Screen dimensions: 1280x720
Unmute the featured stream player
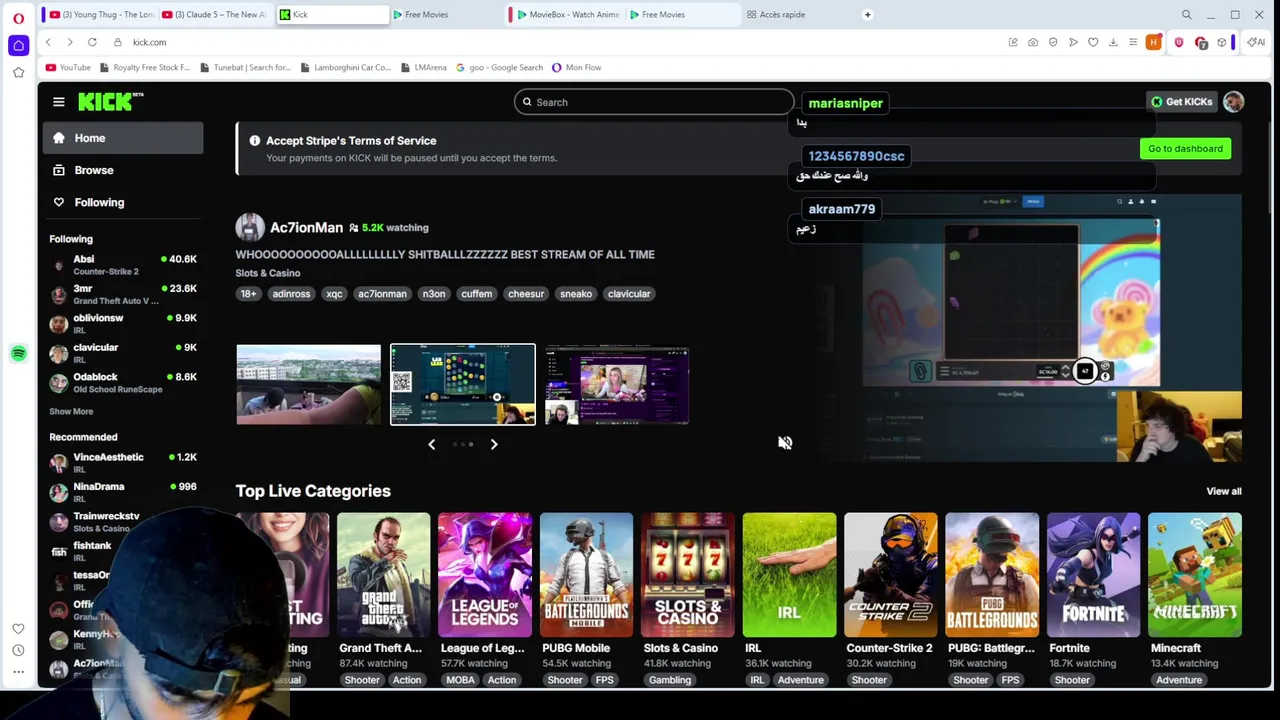click(785, 443)
